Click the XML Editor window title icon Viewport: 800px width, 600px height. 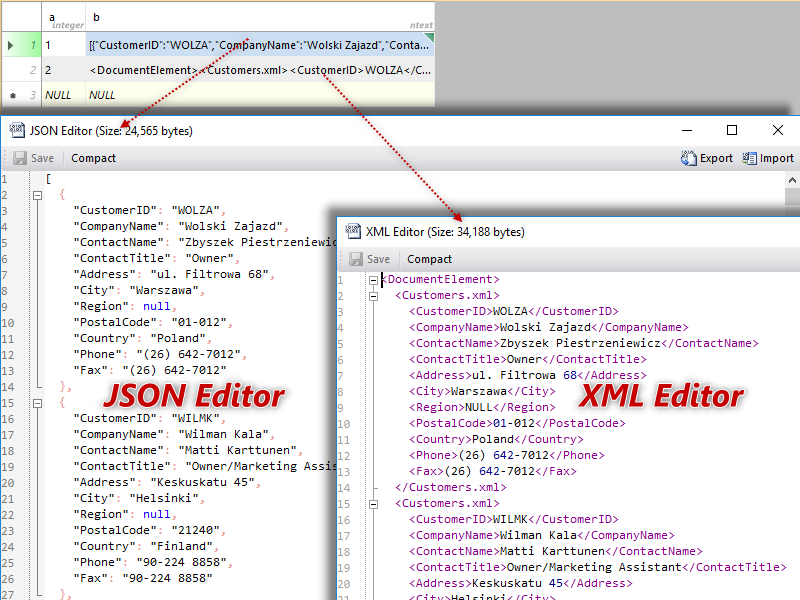[353, 232]
